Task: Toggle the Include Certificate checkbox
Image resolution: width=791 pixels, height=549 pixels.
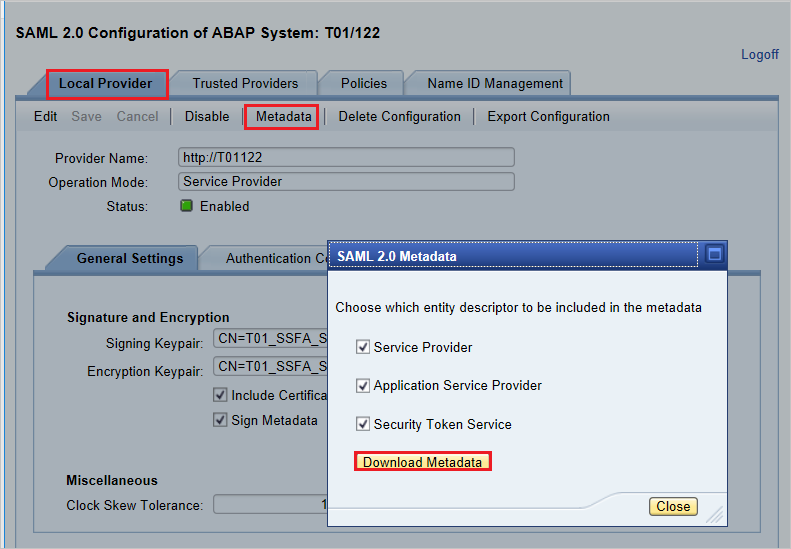Action: pyautogui.click(x=220, y=395)
